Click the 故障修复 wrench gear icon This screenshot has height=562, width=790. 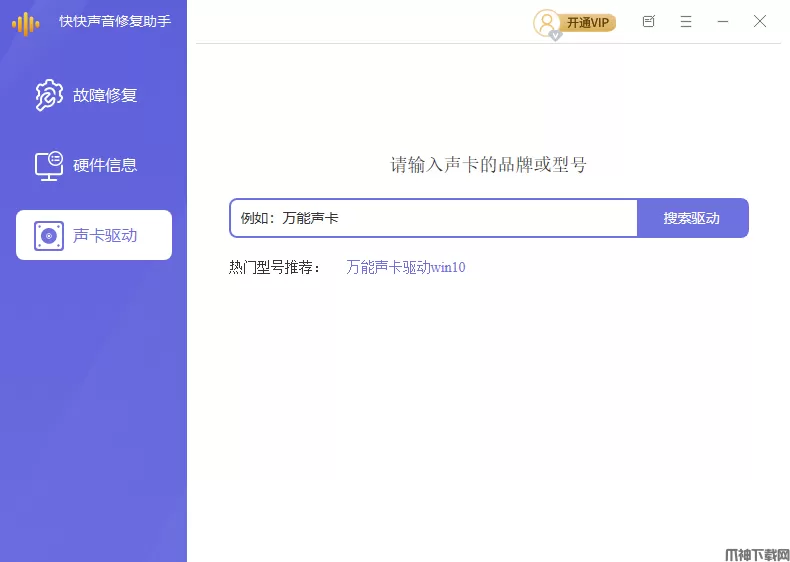[x=49, y=95]
